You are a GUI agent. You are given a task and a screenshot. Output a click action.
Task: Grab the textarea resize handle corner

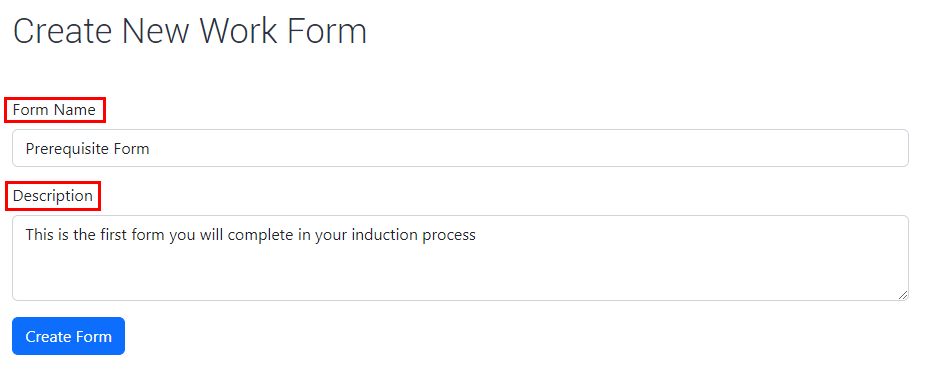coord(903,295)
